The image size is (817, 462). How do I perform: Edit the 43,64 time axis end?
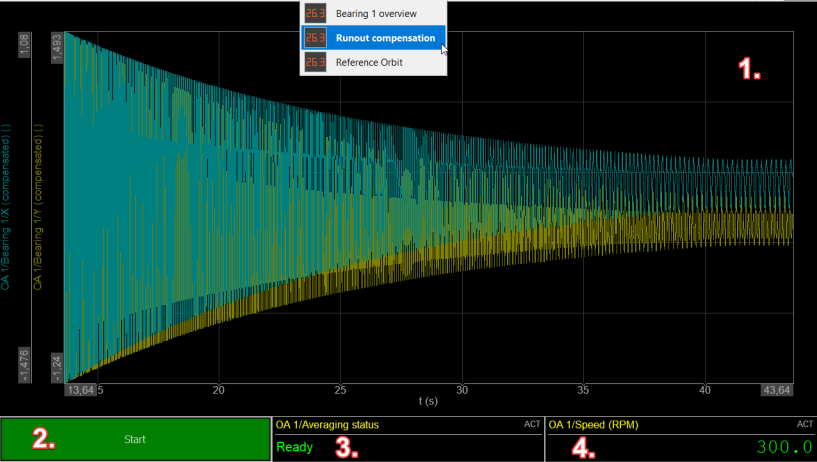pos(777,390)
